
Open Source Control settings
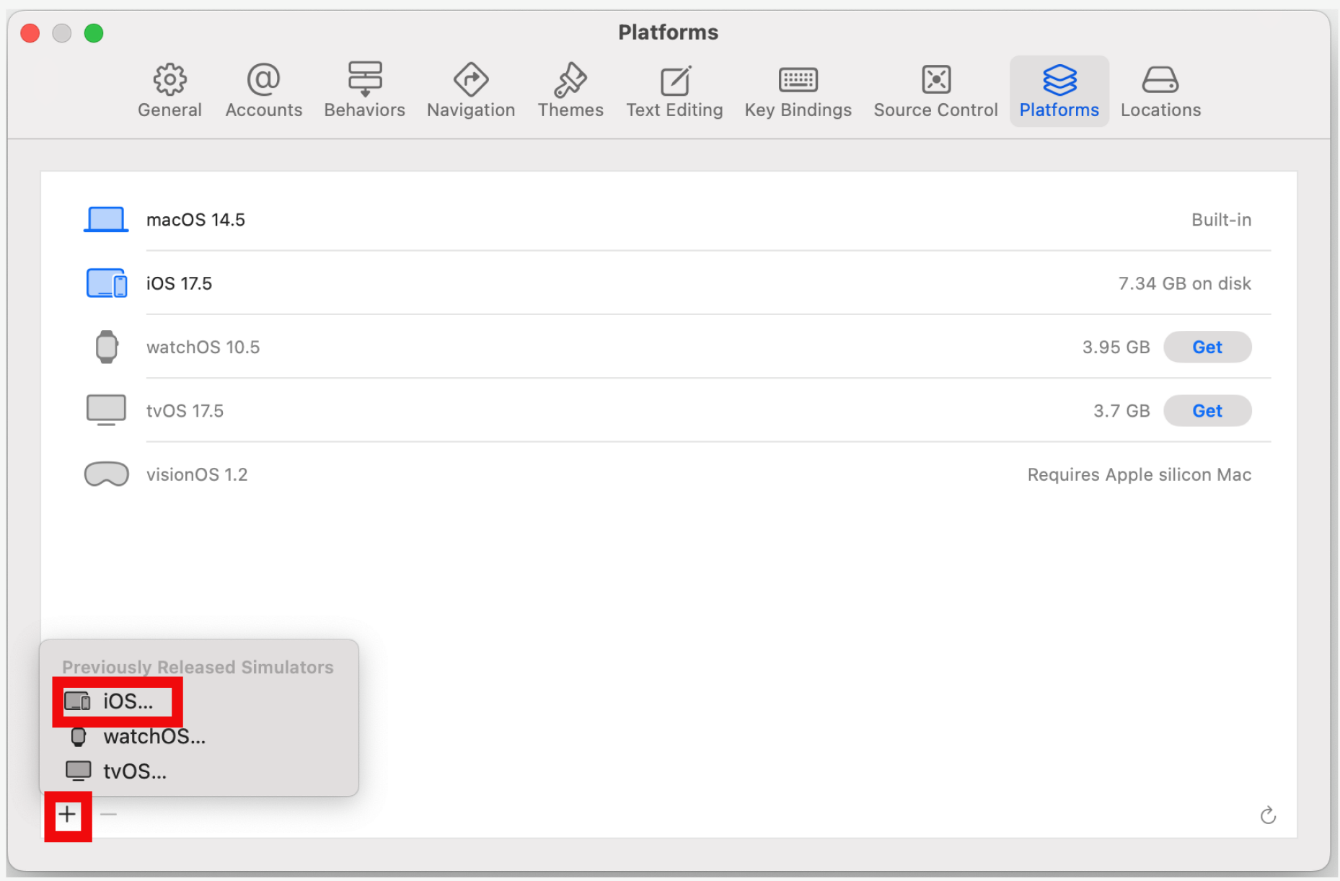(x=935, y=91)
